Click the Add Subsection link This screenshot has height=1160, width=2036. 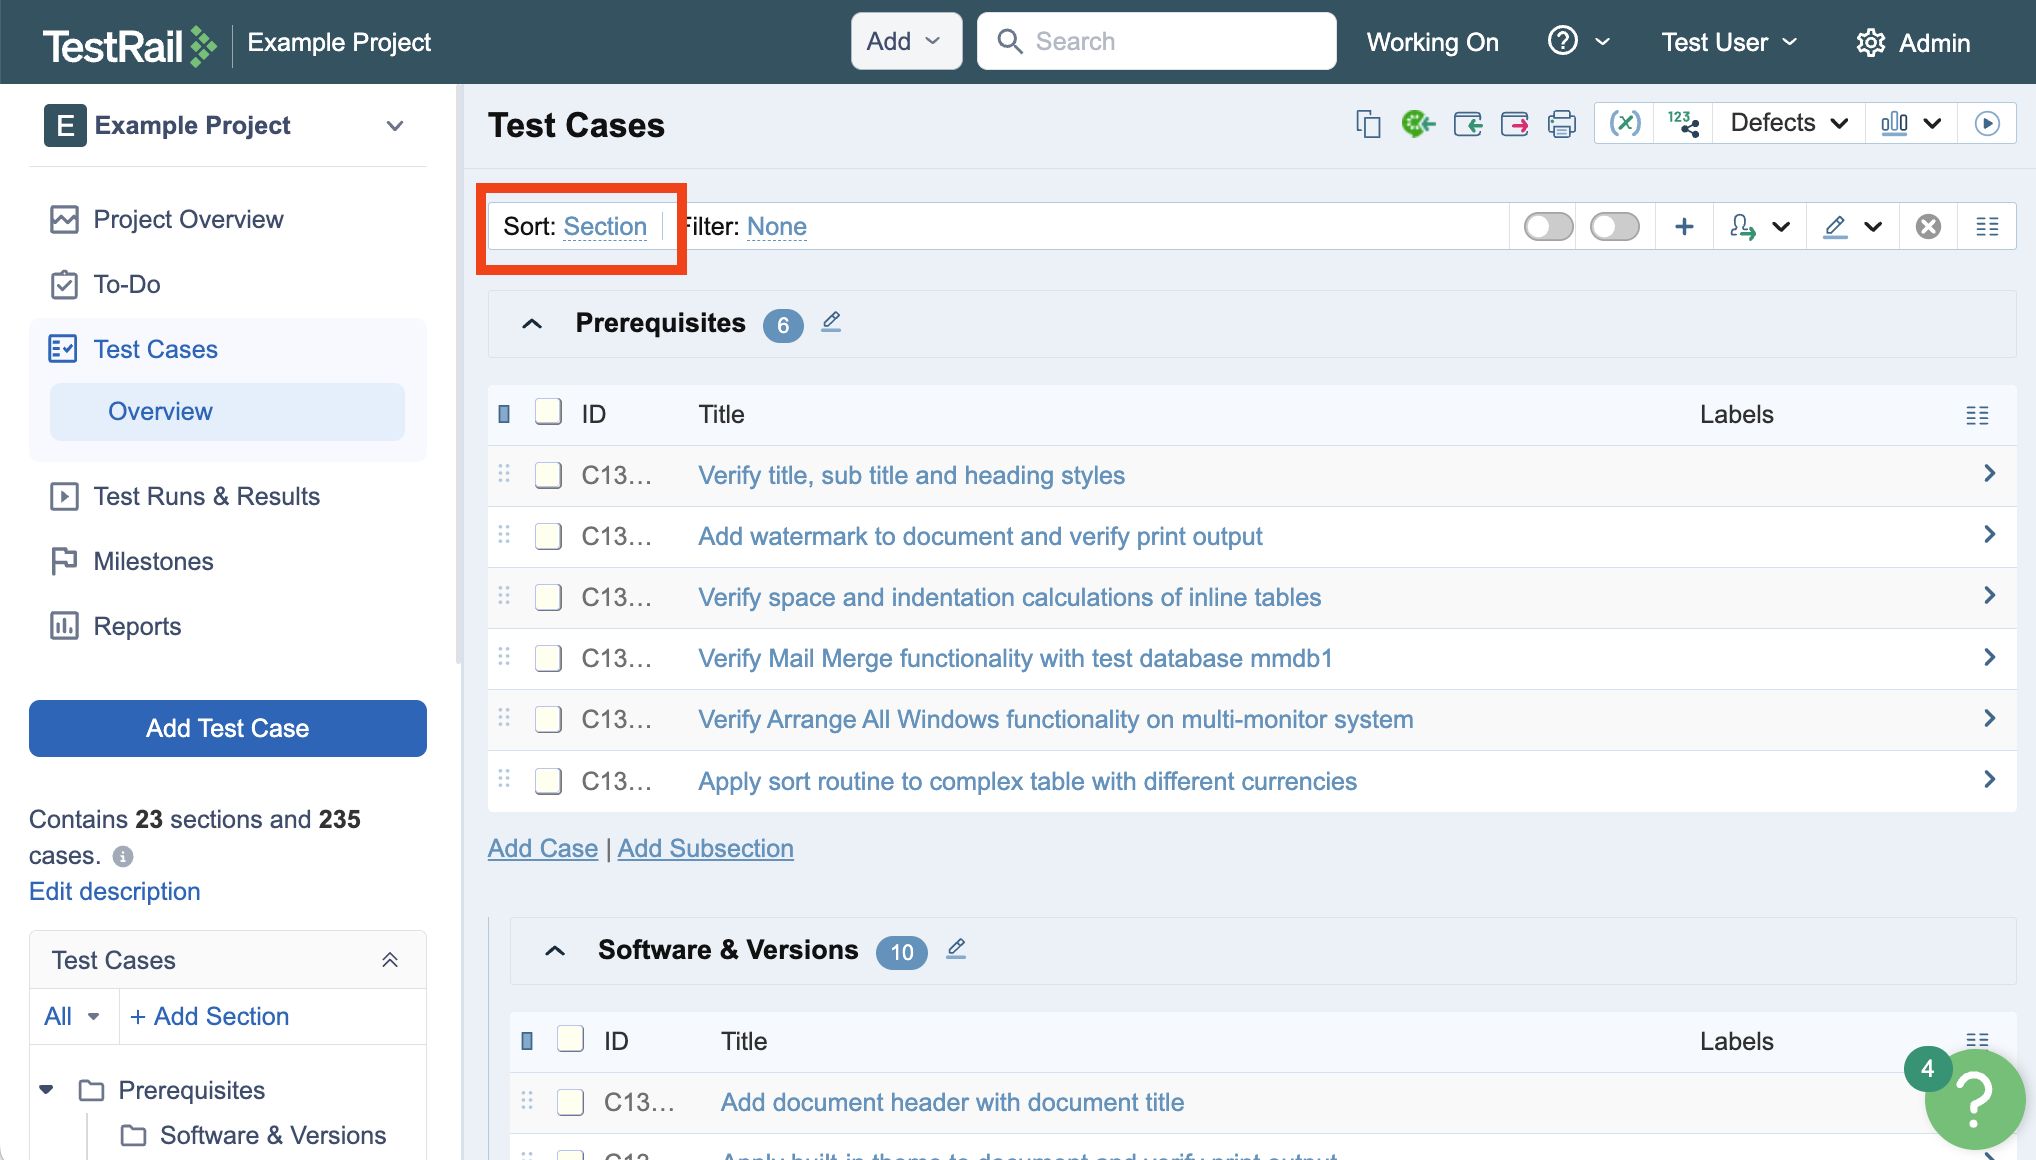click(x=705, y=848)
